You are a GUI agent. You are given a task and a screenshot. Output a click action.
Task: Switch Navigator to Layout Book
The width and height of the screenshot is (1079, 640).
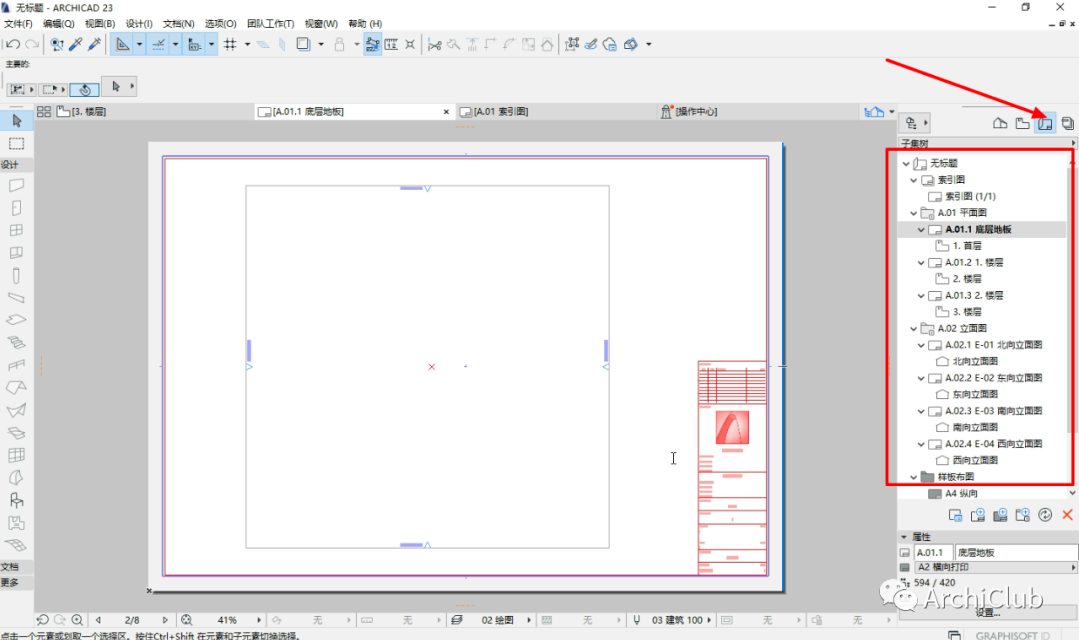tap(1045, 123)
